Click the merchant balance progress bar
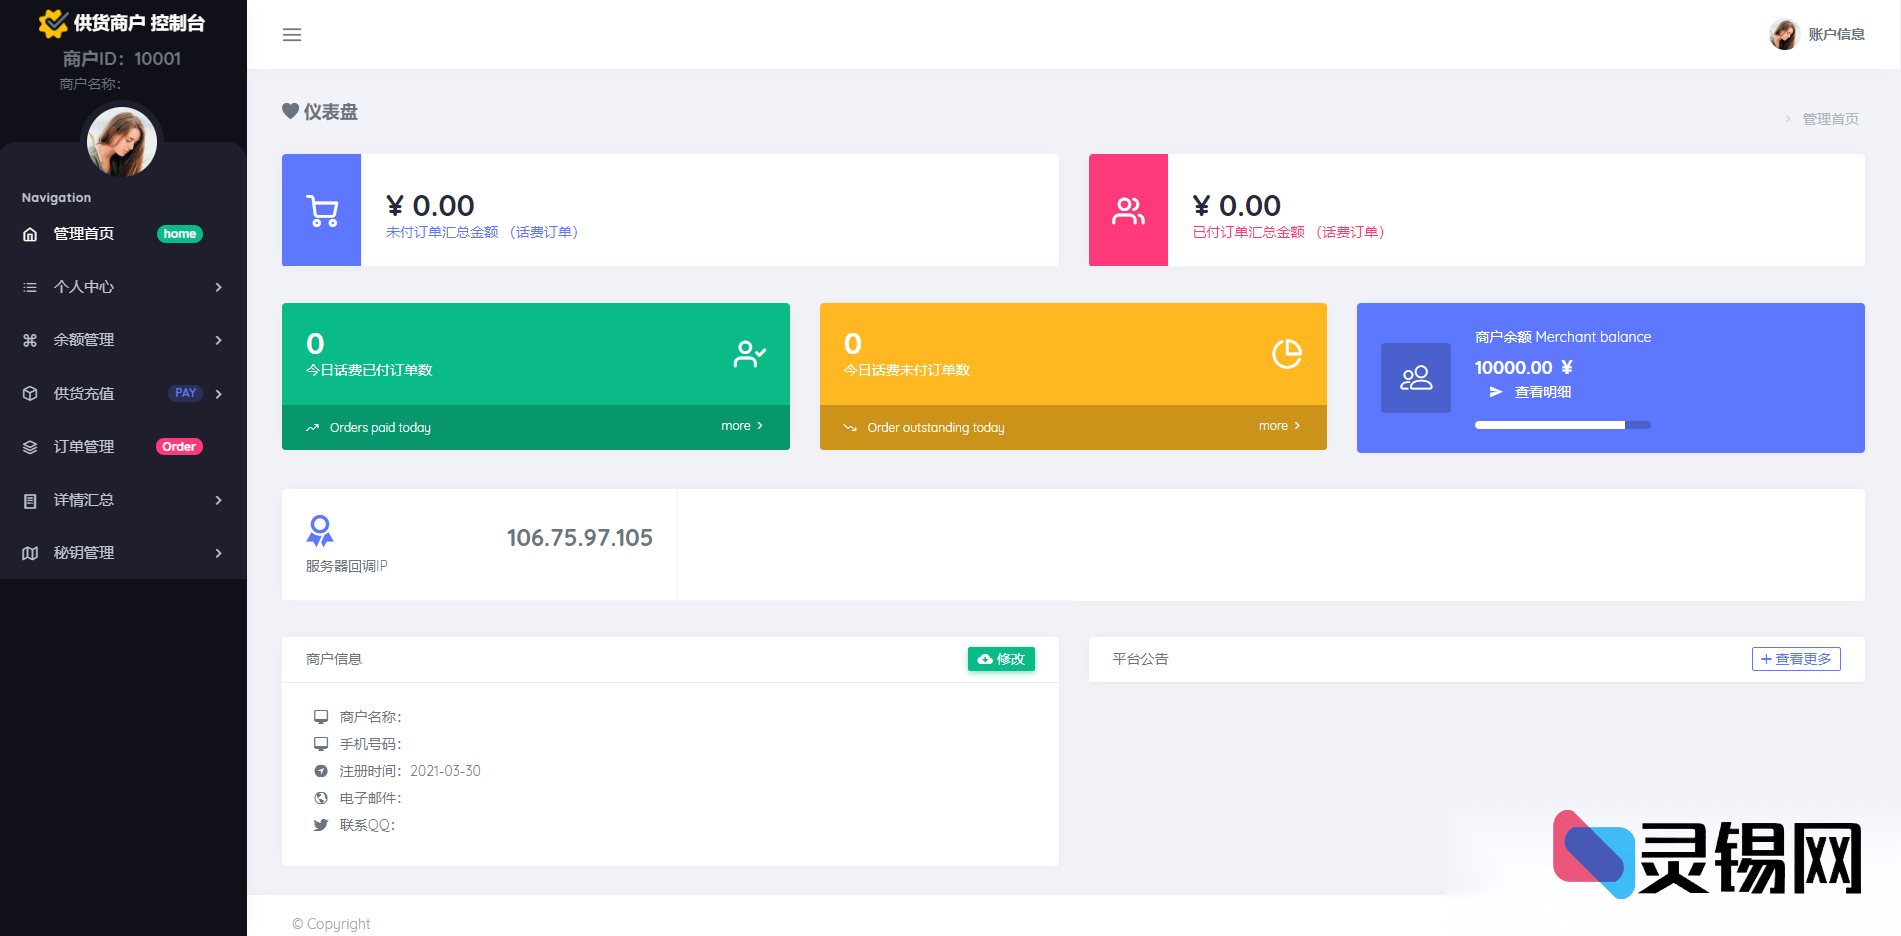This screenshot has height=936, width=1901. (x=1562, y=425)
